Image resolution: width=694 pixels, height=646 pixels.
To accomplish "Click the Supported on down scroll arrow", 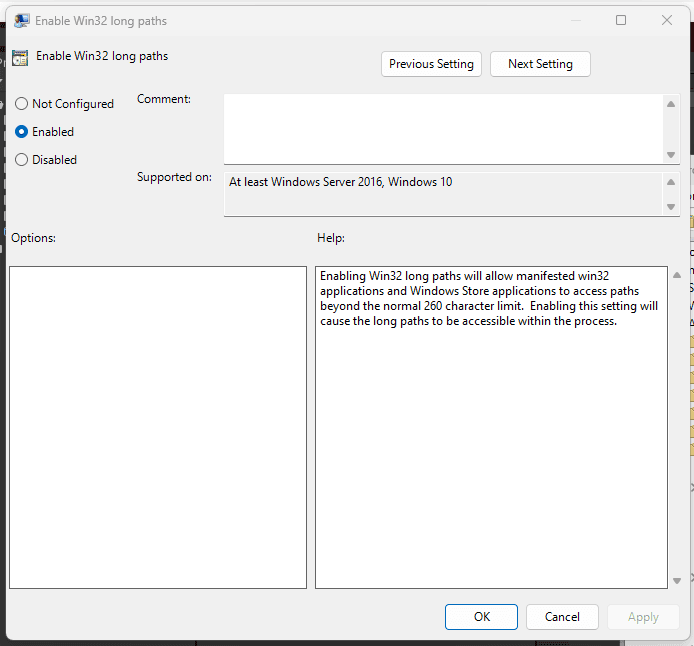I will 671,207.
